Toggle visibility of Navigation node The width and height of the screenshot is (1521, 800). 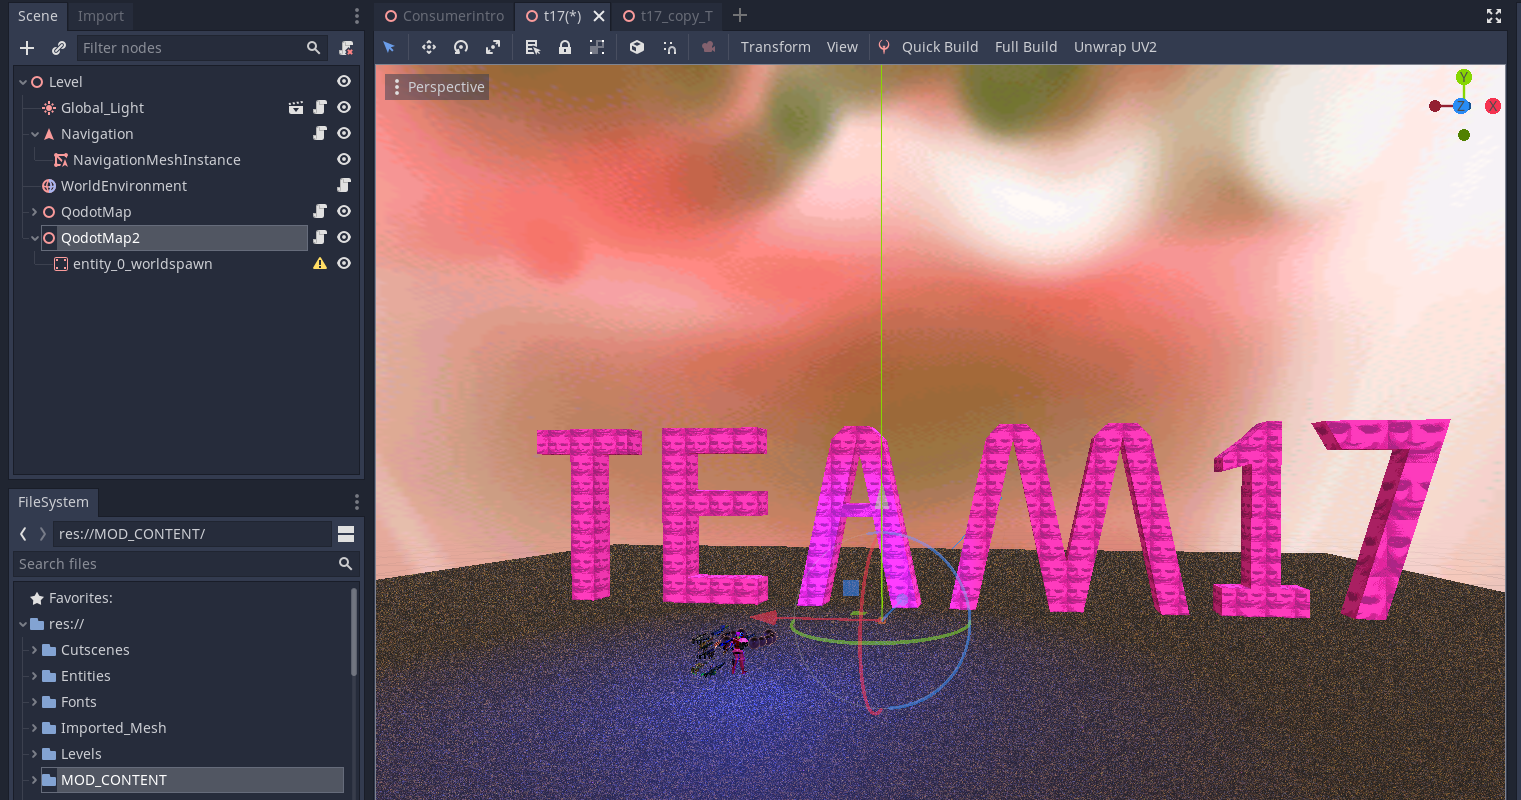pos(344,133)
